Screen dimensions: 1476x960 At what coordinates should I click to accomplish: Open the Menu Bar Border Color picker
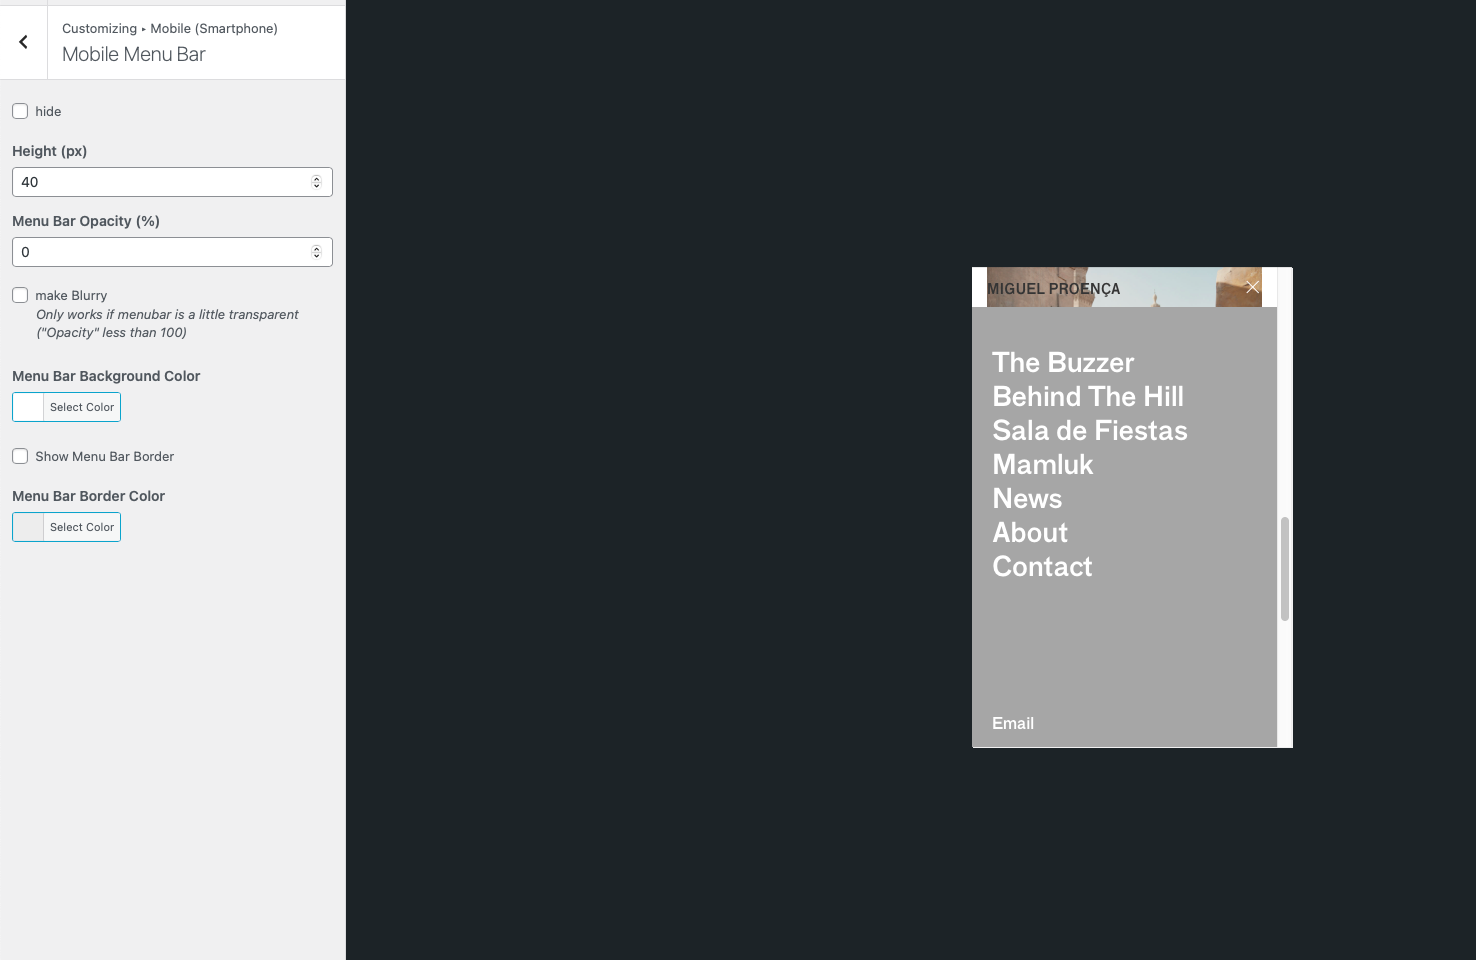click(81, 527)
